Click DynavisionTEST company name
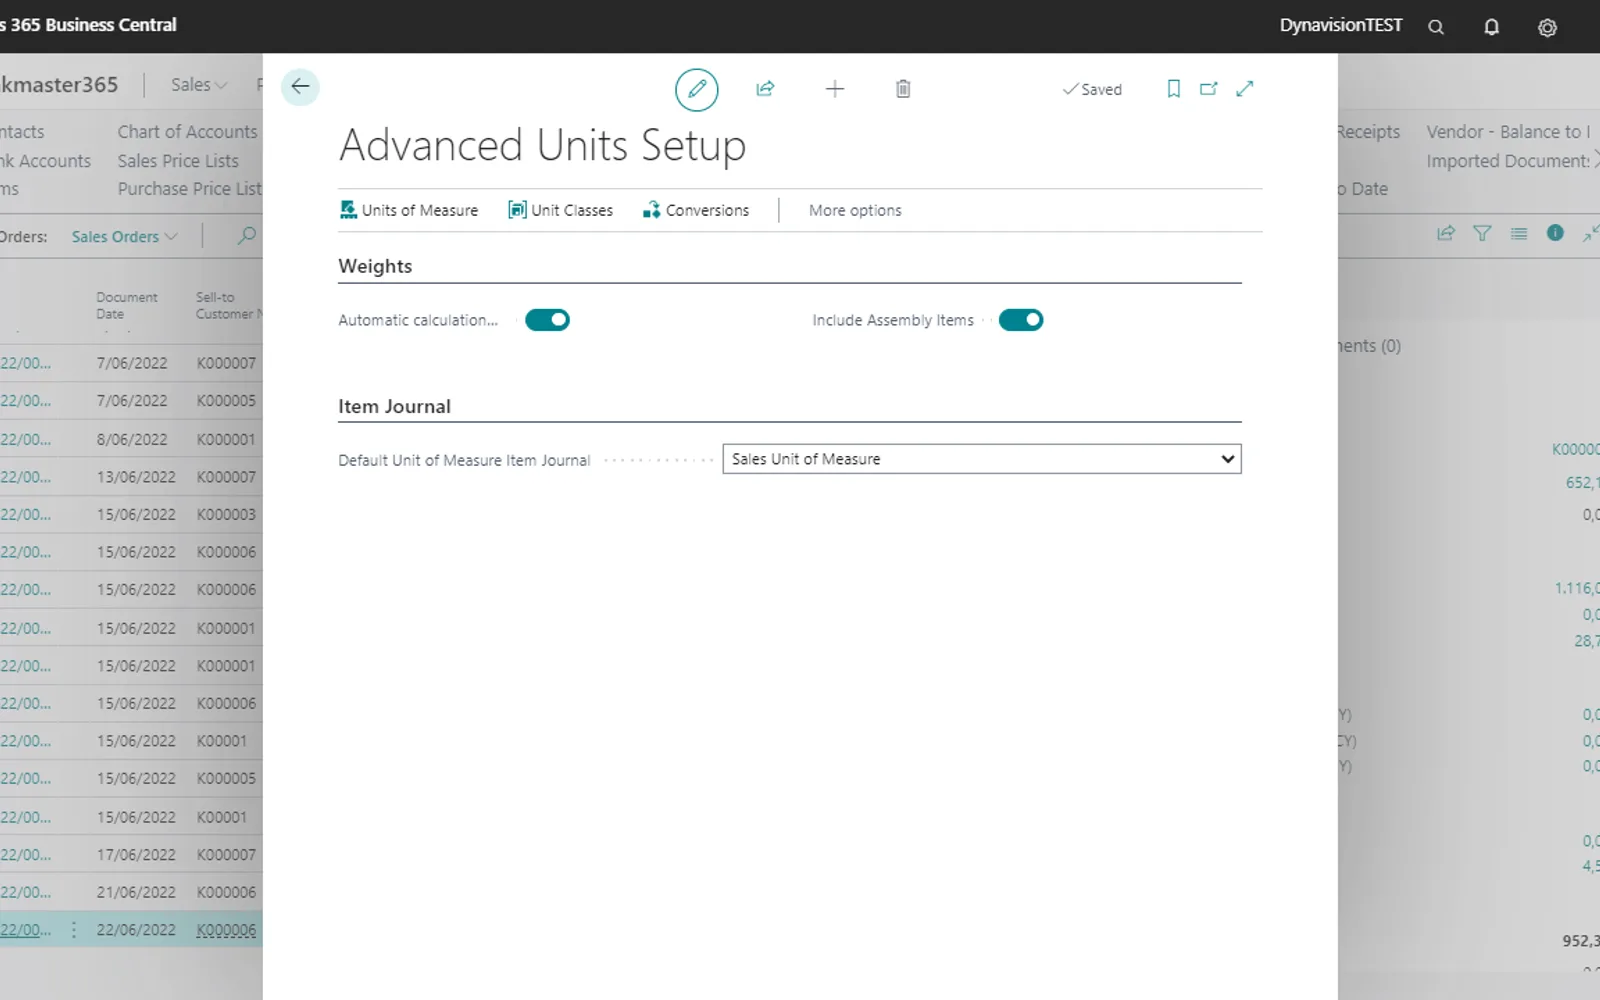This screenshot has height=1000, width=1600. pyautogui.click(x=1341, y=26)
